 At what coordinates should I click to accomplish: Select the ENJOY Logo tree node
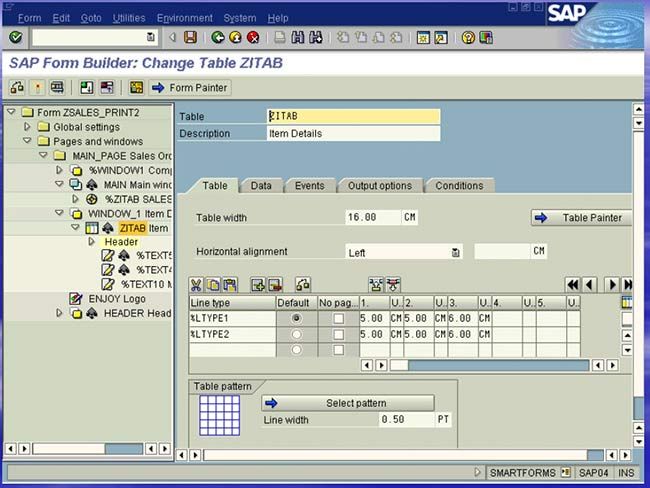(117, 299)
